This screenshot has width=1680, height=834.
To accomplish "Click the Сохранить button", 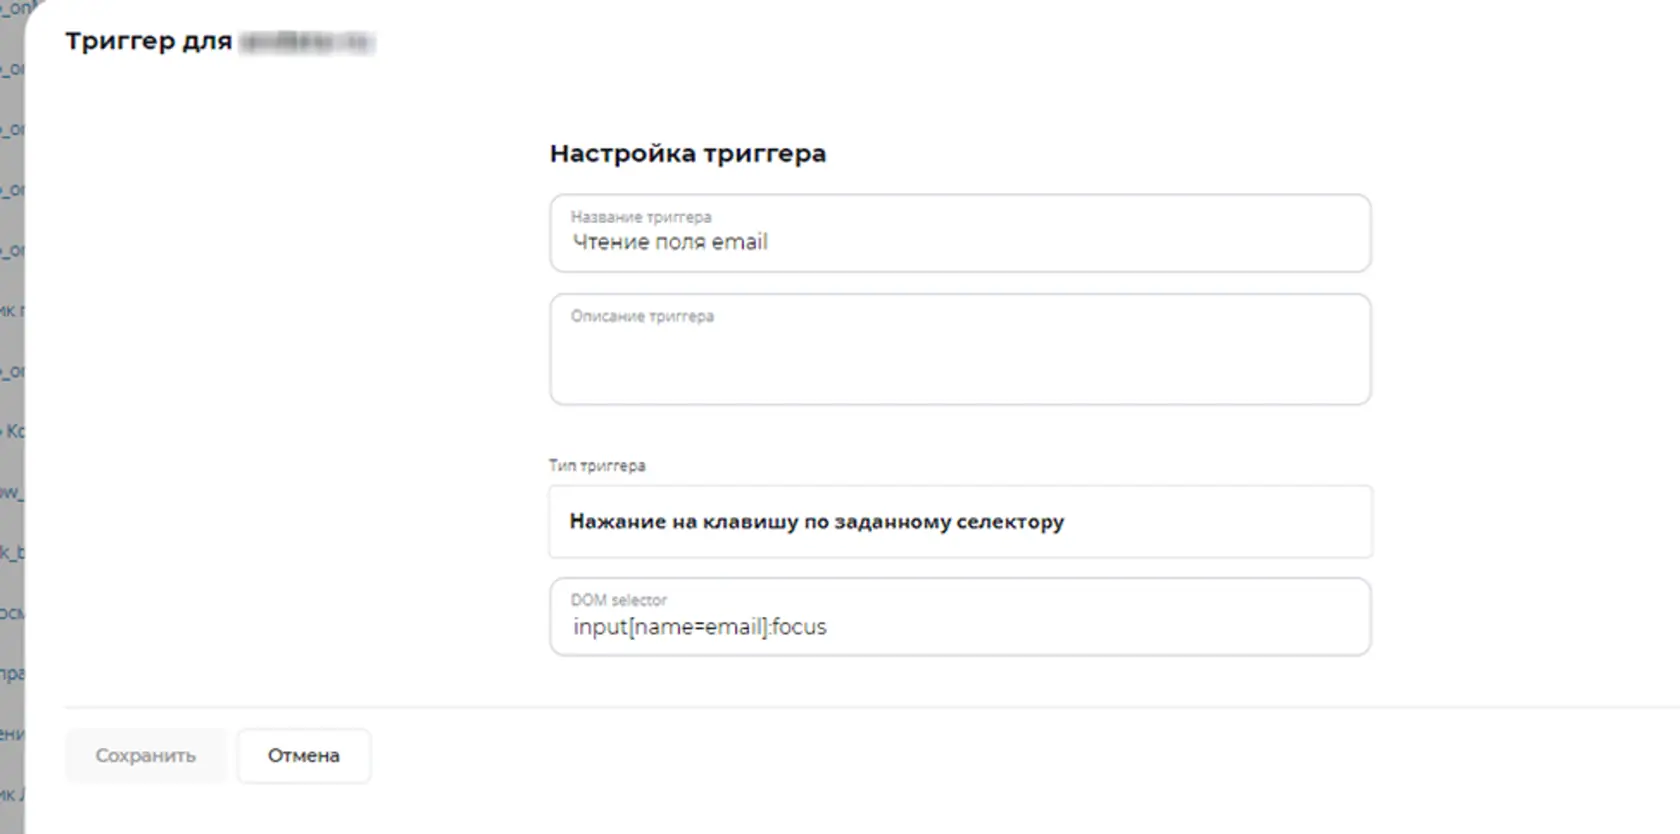I will click(x=146, y=756).
